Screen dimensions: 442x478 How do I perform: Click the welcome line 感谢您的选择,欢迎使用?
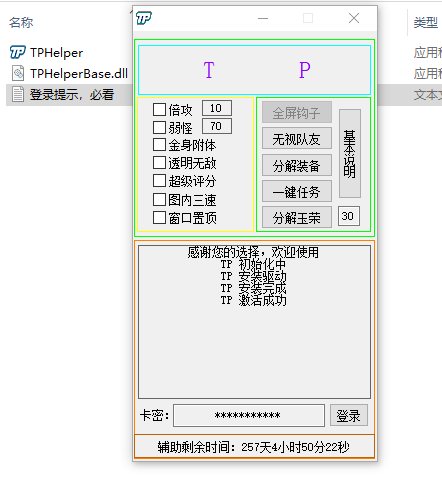(x=253, y=252)
